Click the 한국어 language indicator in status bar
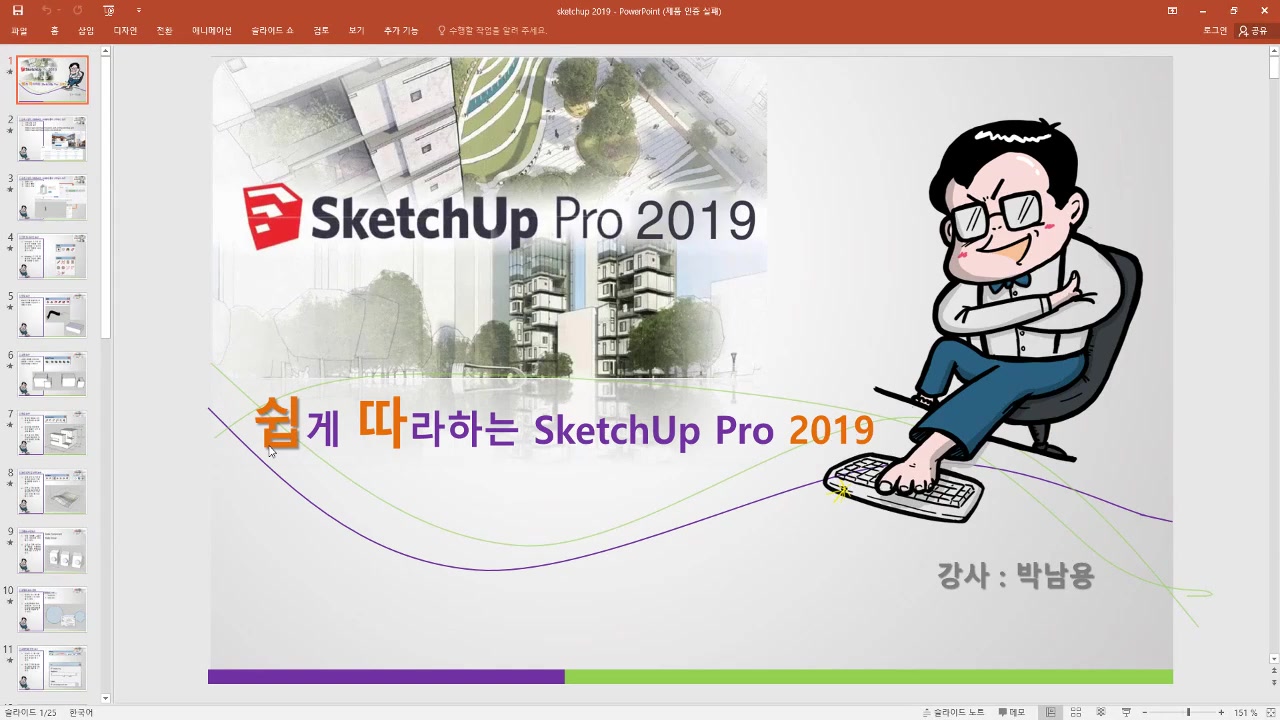Viewport: 1280px width, 720px height. point(81,713)
